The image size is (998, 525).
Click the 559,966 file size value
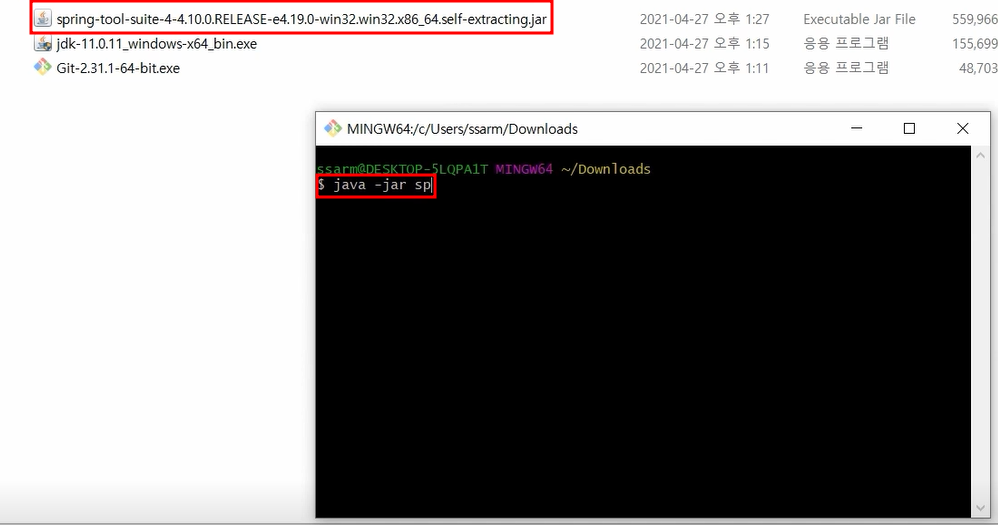click(974, 19)
